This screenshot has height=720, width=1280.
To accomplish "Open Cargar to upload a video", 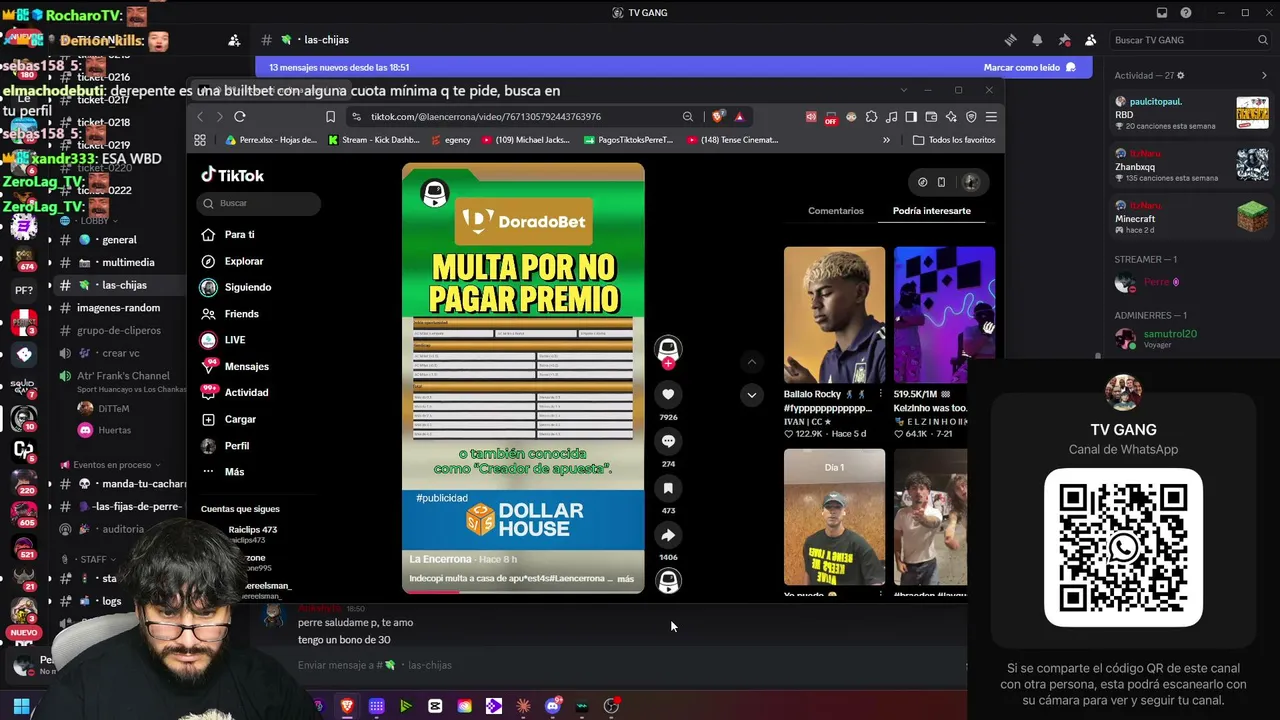I will [240, 420].
